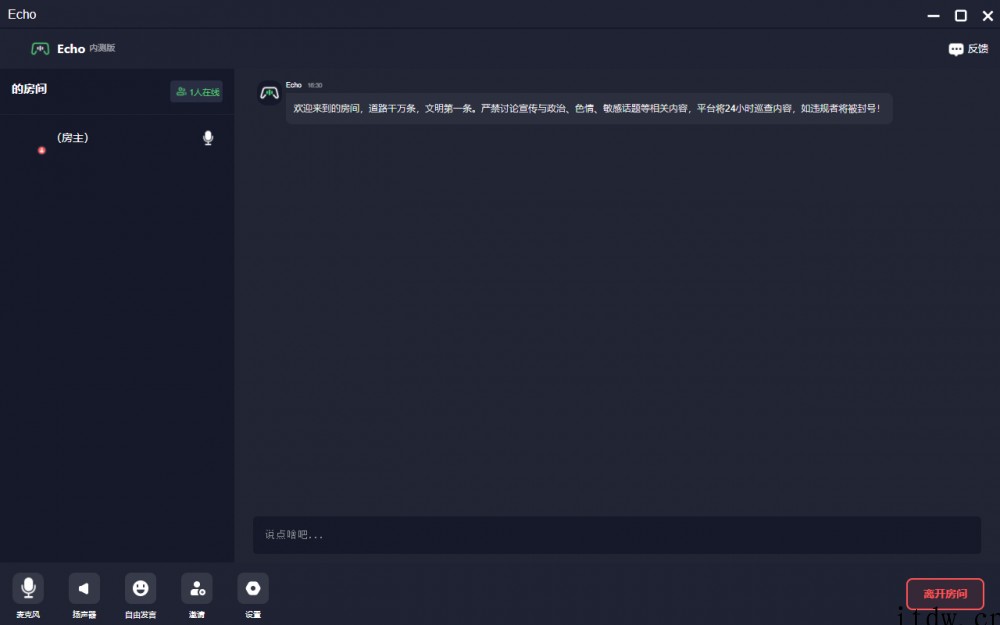The height and width of the screenshot is (625, 1000).
Task: Click the red status badge beside room owner
Action: coord(42,150)
